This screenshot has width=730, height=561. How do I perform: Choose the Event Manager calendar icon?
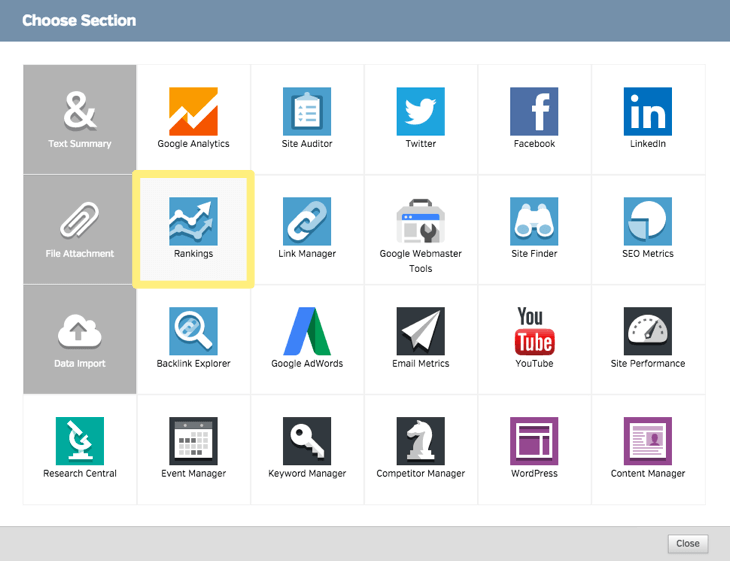(x=193, y=441)
